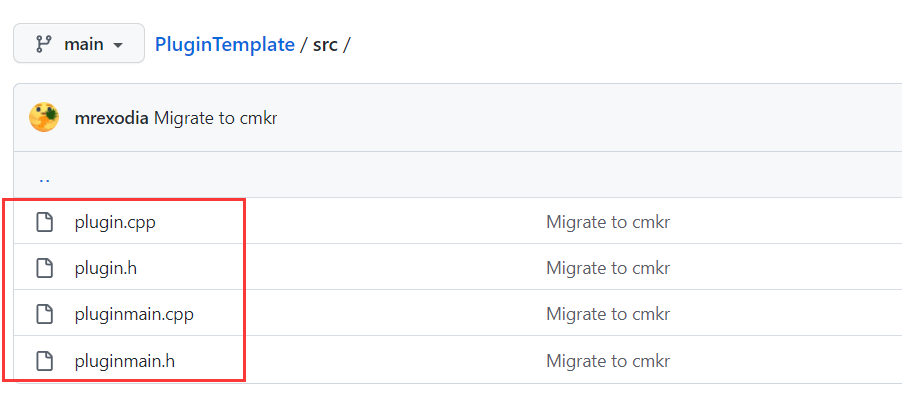Click the src breadcrumb folder name

(x=325, y=45)
